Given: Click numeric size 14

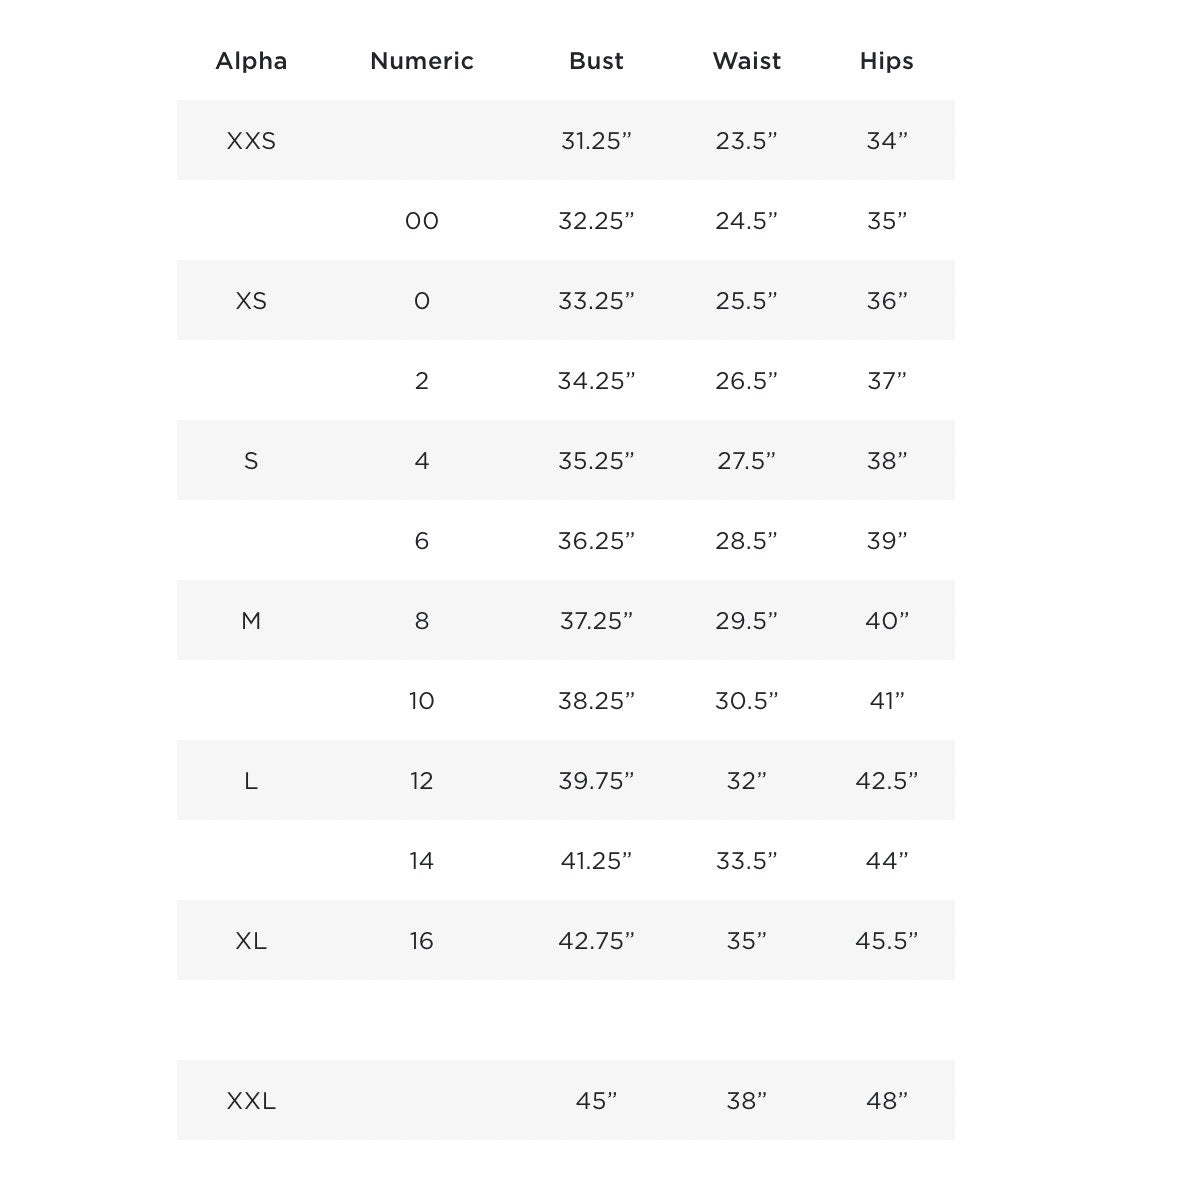Looking at the screenshot, I should [x=421, y=861].
